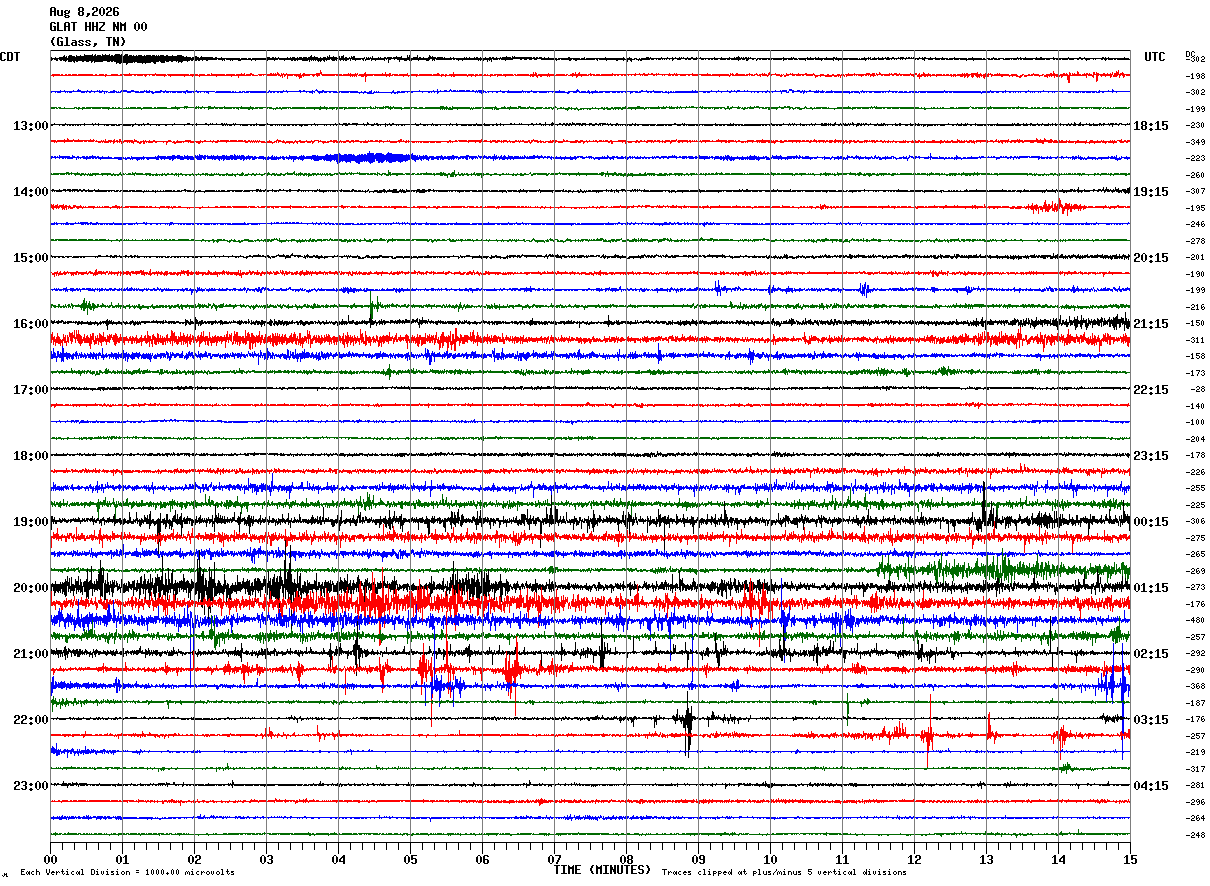Click the 23:15 UTC time label
The image size is (1210, 886).
pyautogui.click(x=1151, y=456)
